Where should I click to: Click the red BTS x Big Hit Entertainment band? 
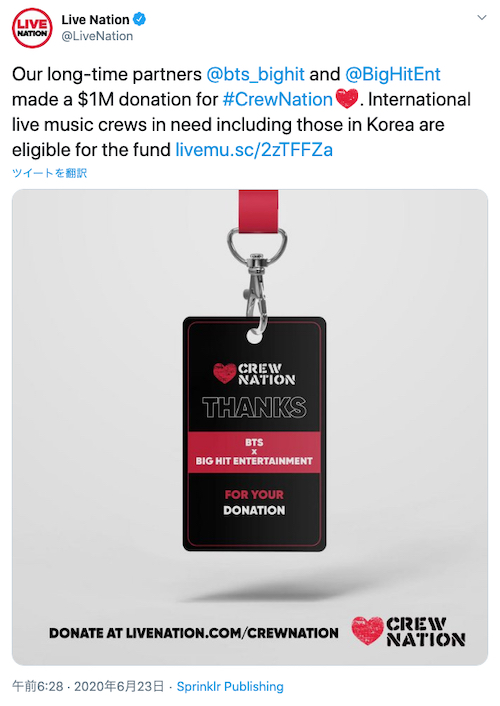tap(254, 452)
